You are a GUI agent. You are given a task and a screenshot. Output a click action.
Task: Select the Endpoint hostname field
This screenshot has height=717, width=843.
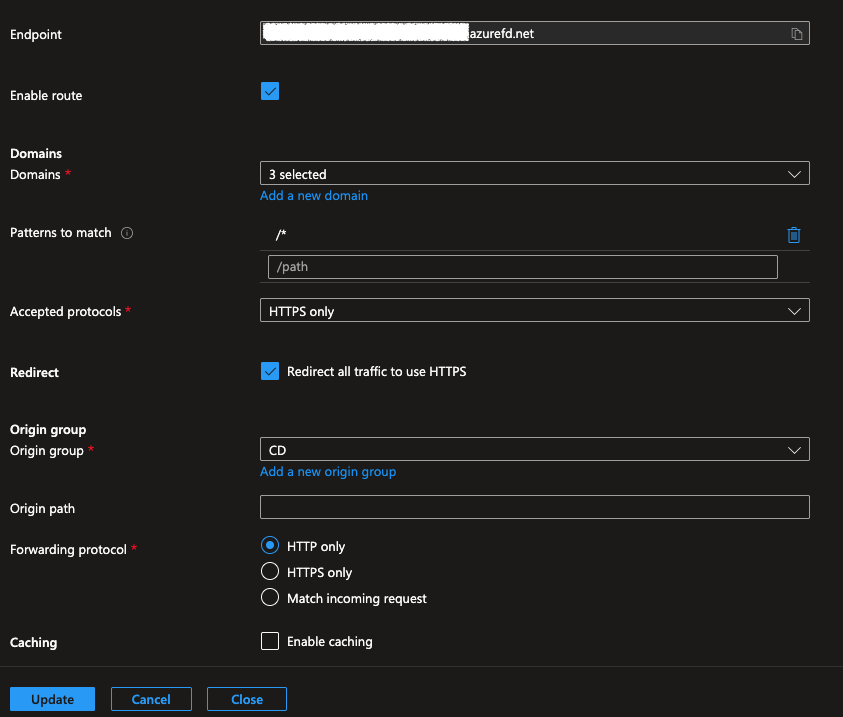pos(534,33)
